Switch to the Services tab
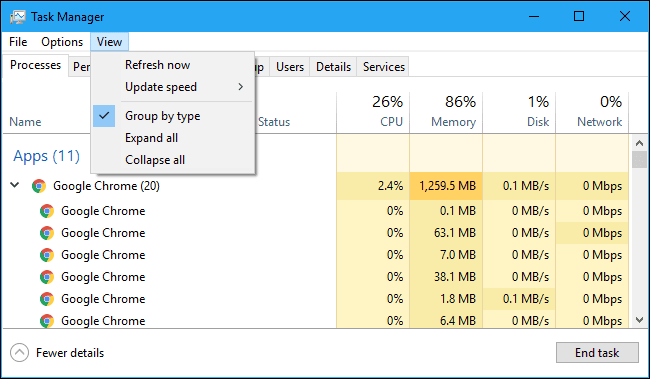Screen dimensions: 650x379 (384, 67)
